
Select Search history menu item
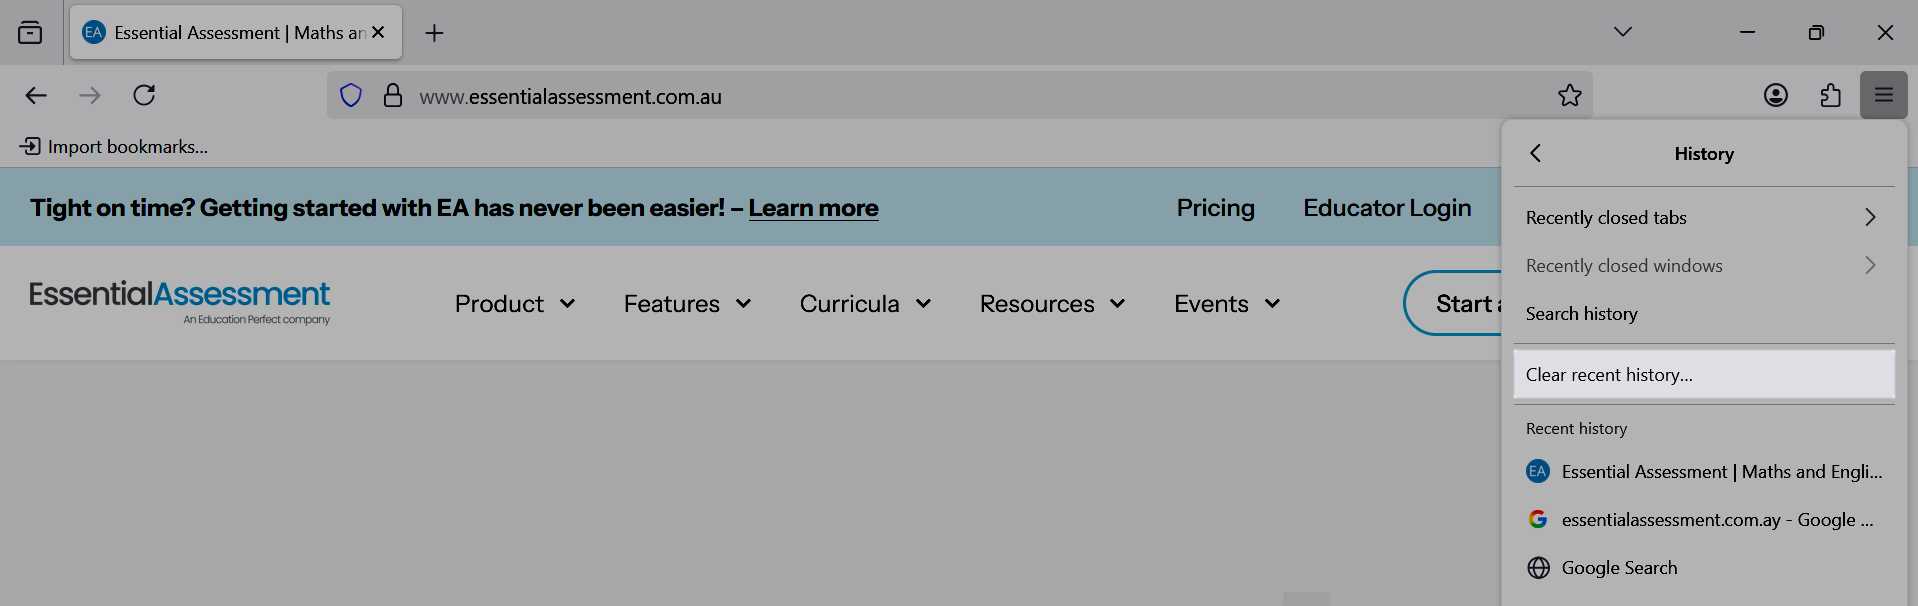point(1704,314)
